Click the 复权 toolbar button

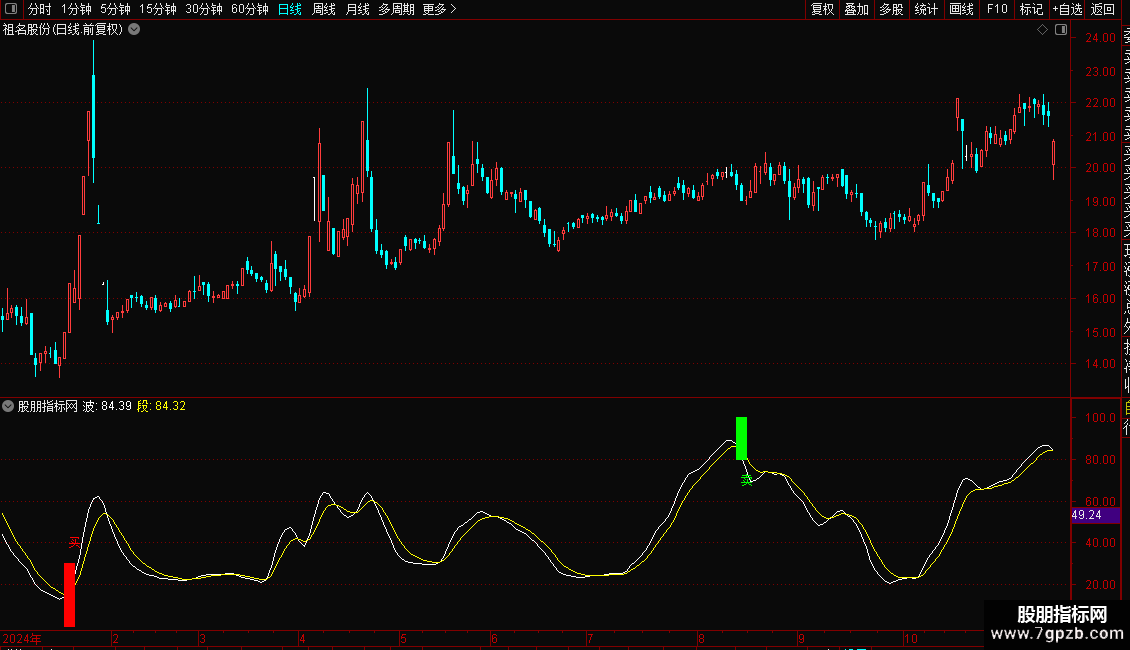click(822, 9)
